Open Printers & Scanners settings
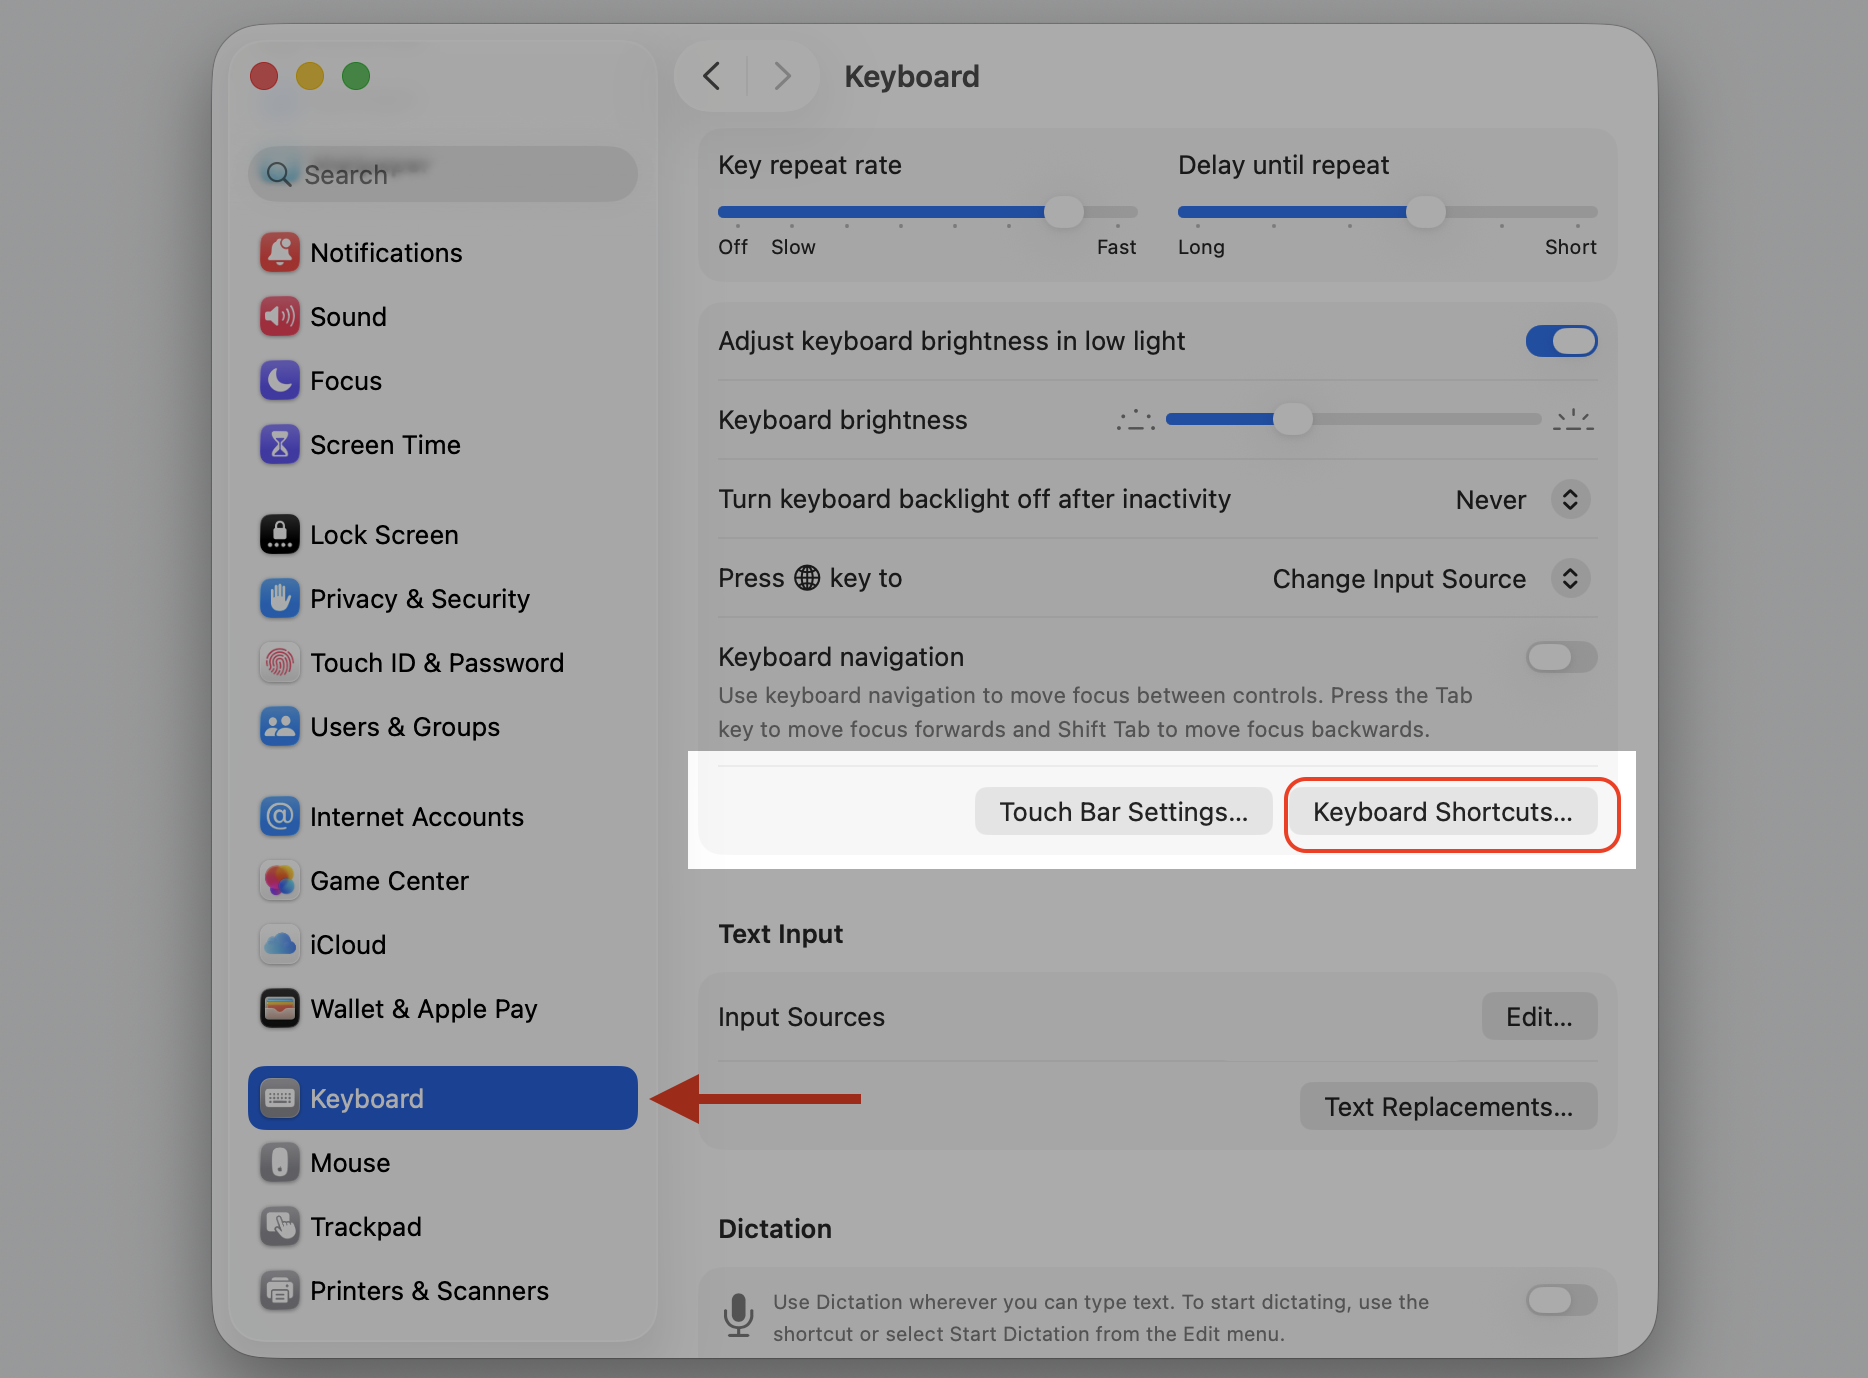1868x1378 pixels. click(x=443, y=1291)
